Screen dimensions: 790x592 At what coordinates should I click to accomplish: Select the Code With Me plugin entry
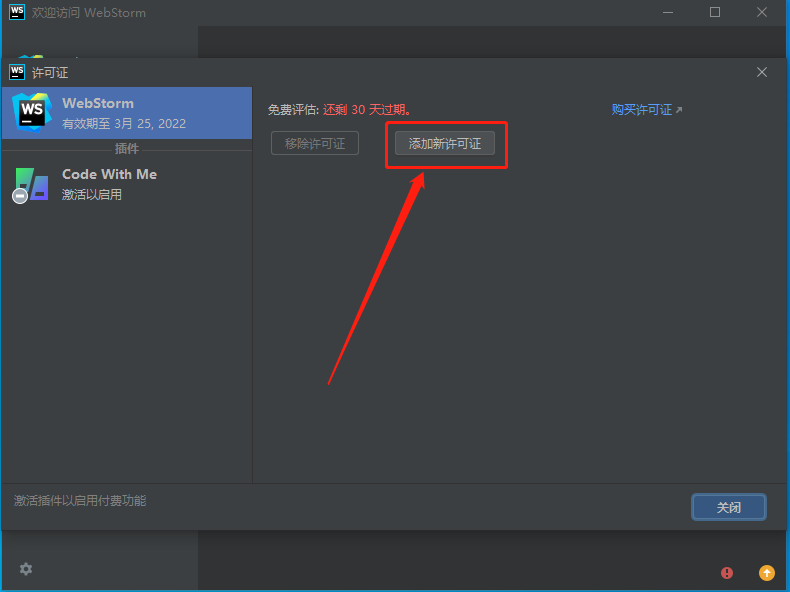(x=127, y=184)
